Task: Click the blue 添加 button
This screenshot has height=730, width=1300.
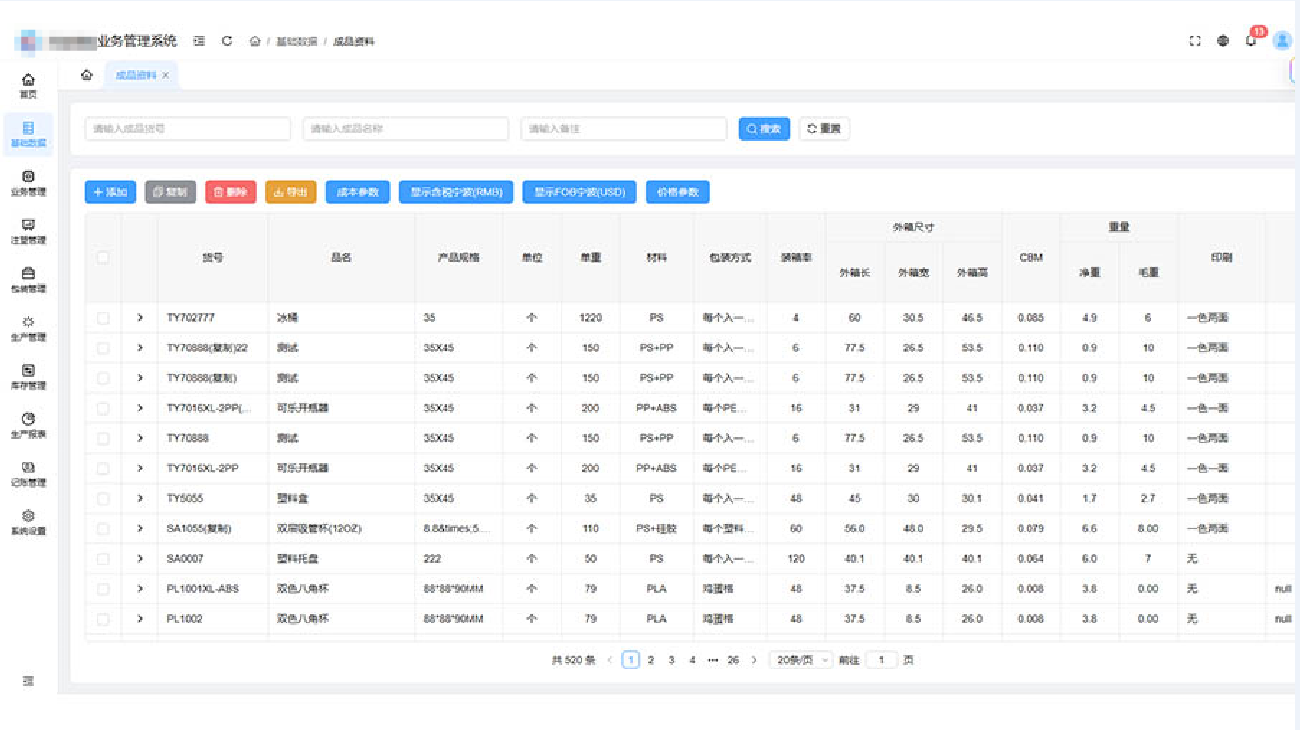Action: pyautogui.click(x=110, y=192)
